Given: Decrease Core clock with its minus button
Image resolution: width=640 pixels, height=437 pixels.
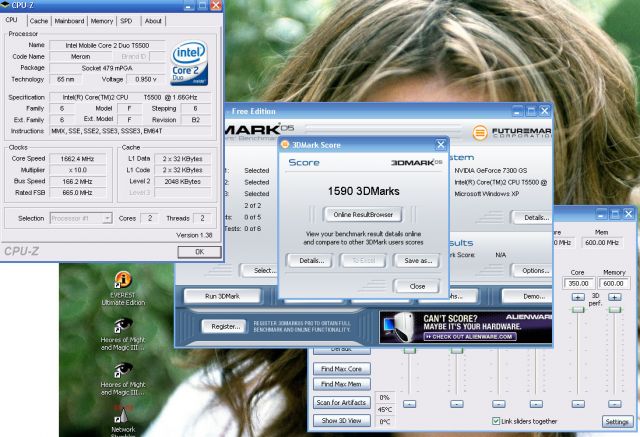Looking at the screenshot, I should 578,404.
